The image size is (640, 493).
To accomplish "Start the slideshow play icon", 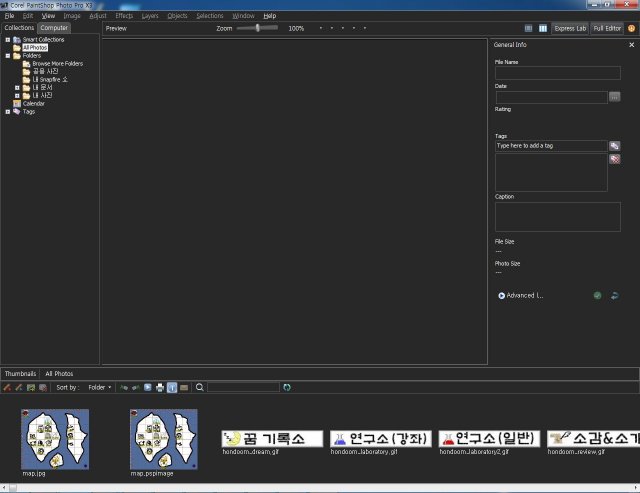I will (x=148, y=387).
